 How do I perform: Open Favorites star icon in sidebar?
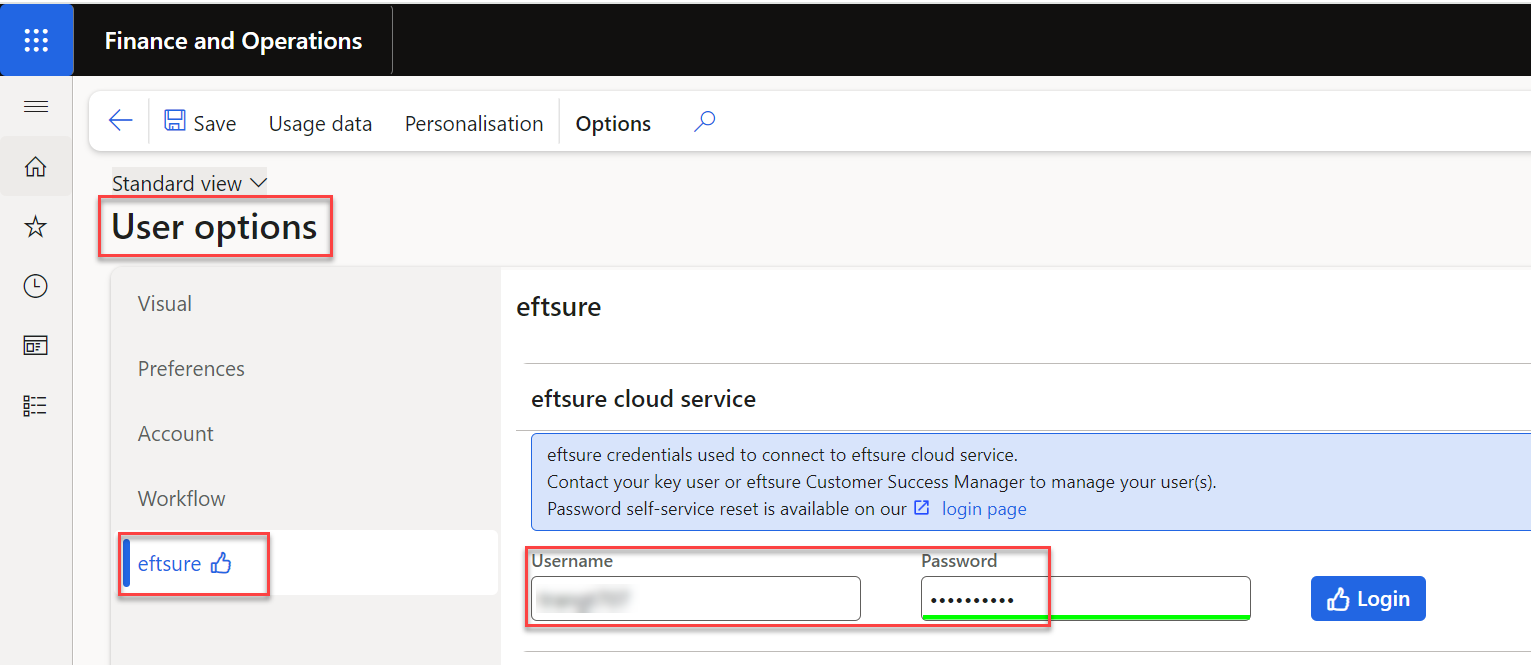[36, 227]
